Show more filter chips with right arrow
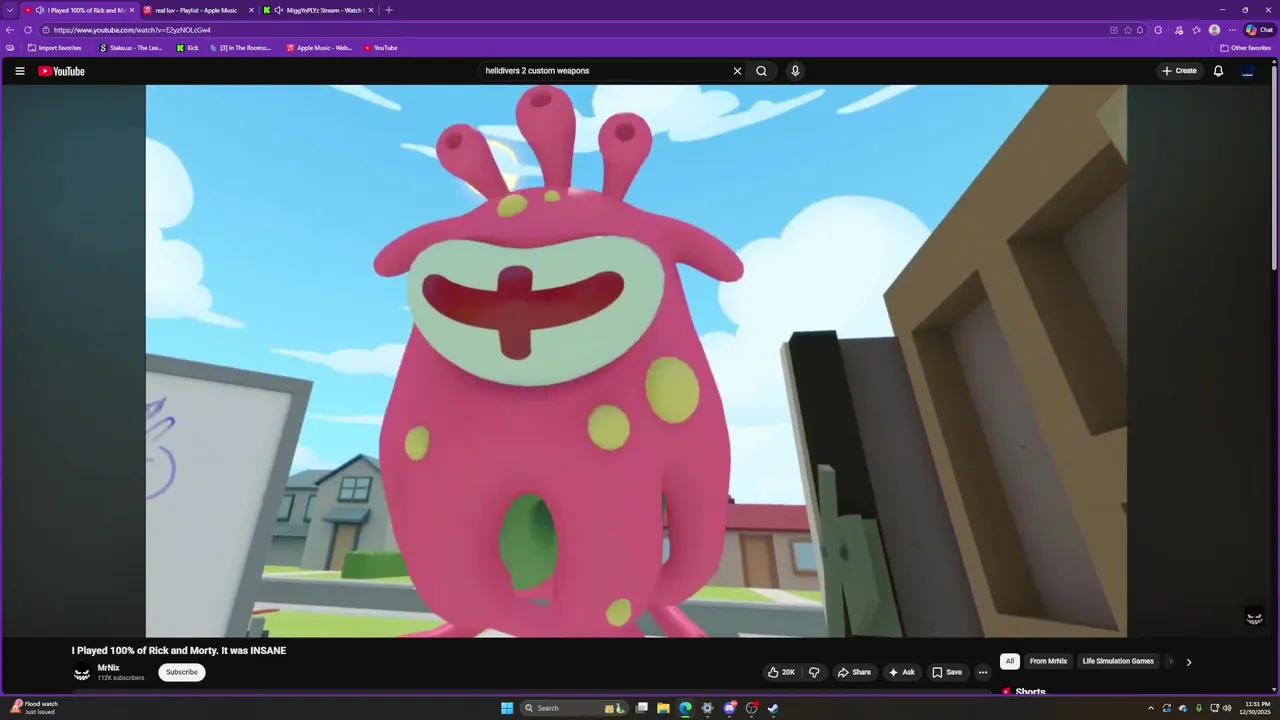This screenshot has width=1280, height=720. click(x=1188, y=662)
